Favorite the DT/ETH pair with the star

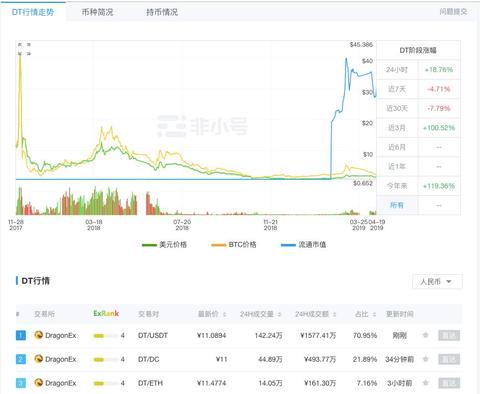pos(425,383)
